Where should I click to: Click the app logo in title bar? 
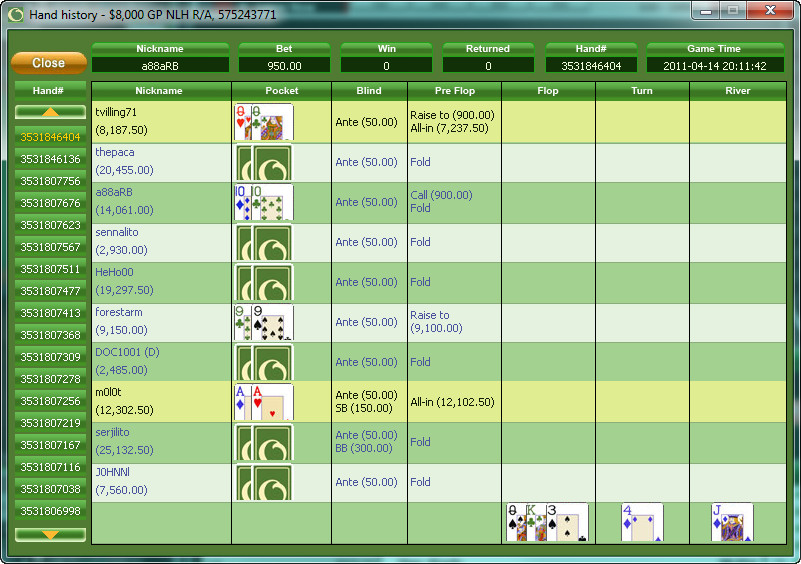pyautogui.click(x=15, y=14)
